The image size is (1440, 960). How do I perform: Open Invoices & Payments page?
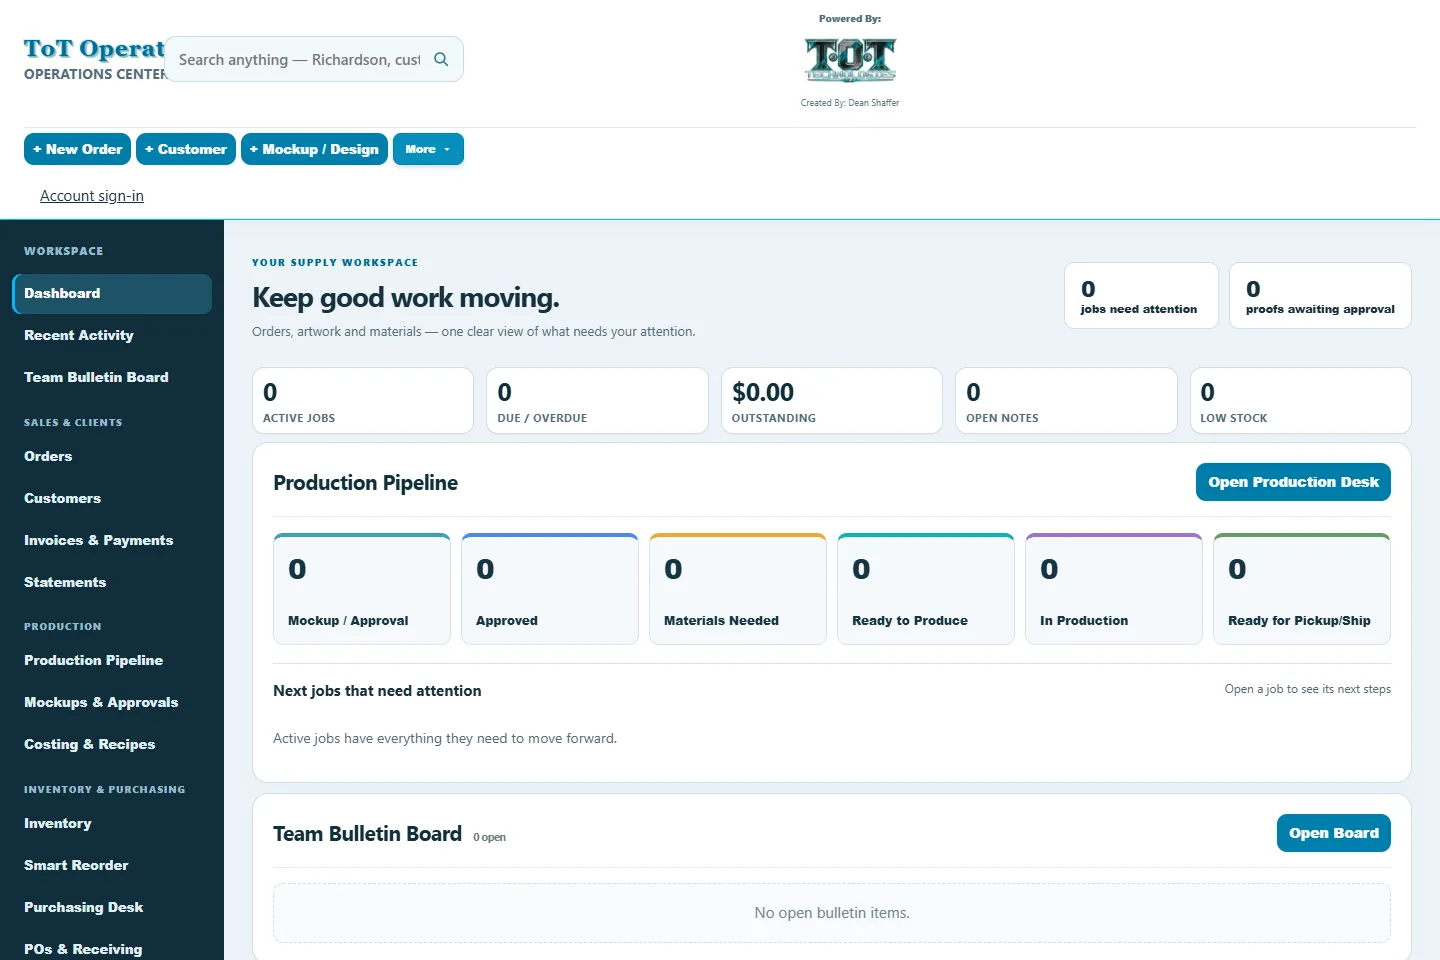click(112, 541)
